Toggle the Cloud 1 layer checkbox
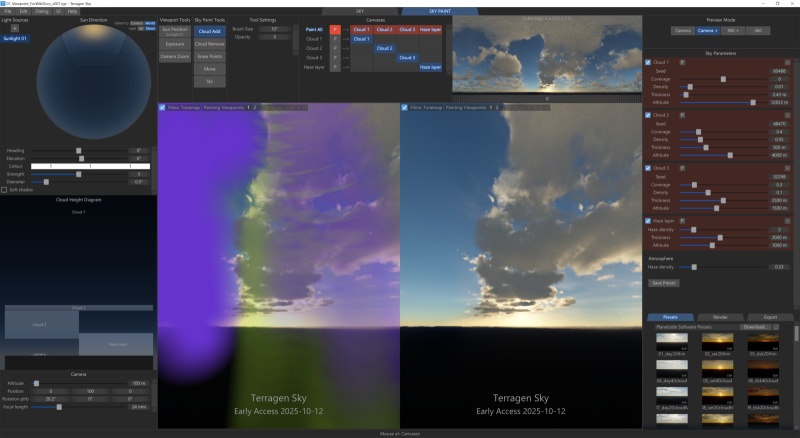 [648, 62]
